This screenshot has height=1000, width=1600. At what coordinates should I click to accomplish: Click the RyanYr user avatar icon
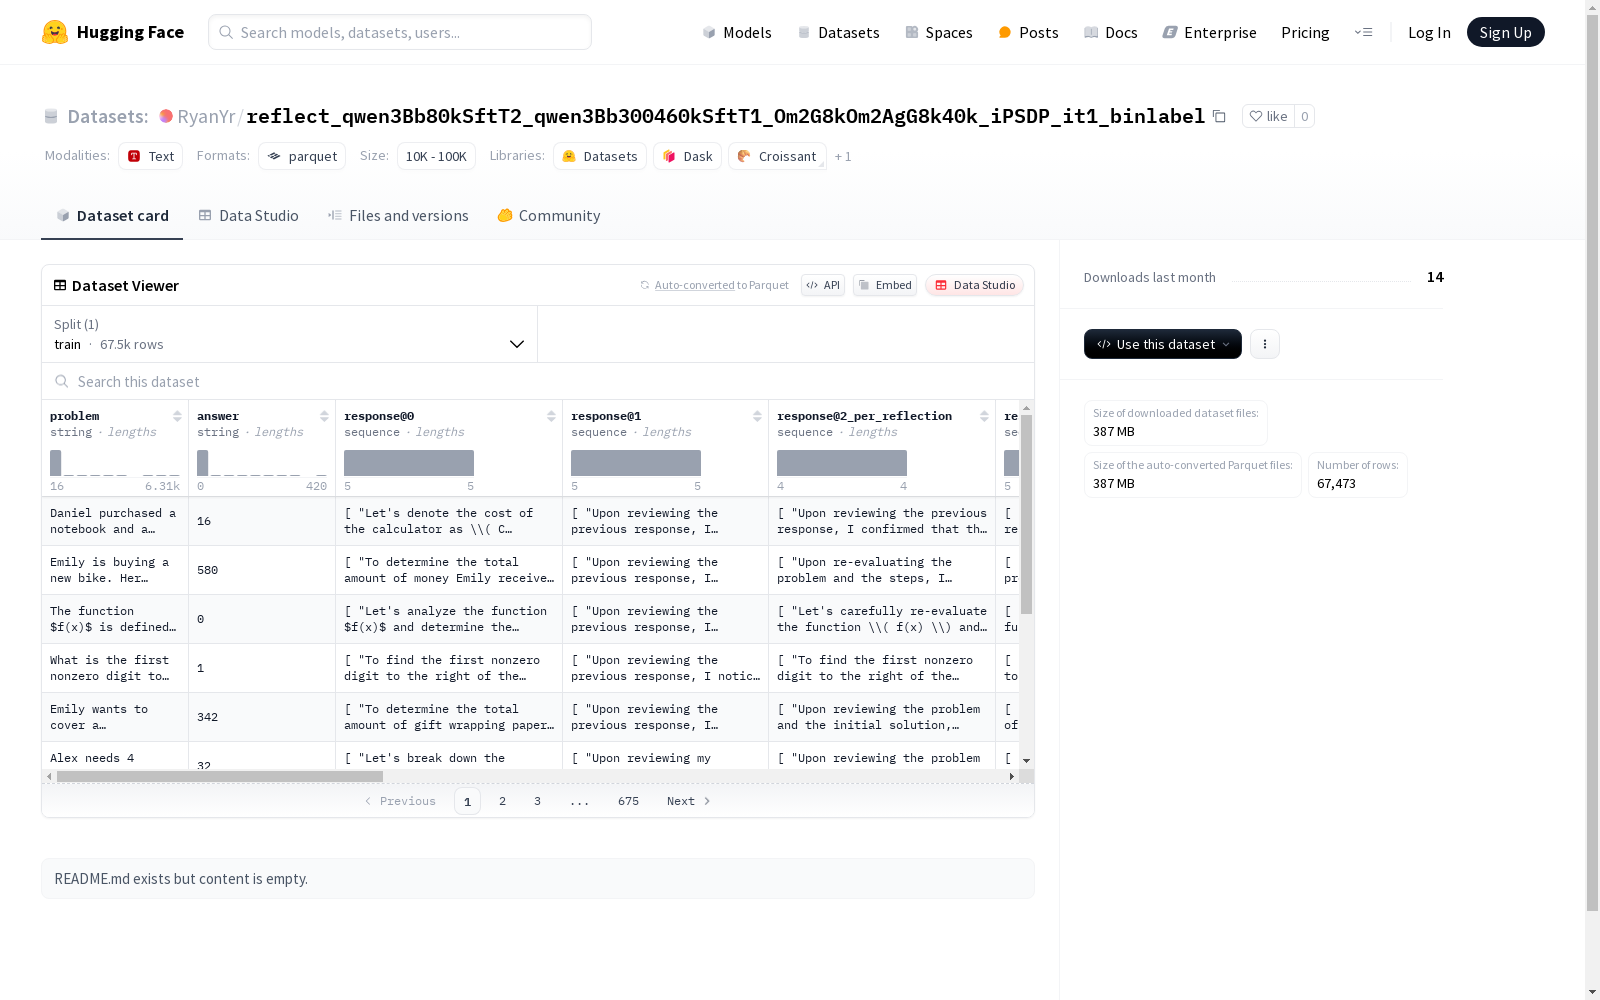(166, 116)
